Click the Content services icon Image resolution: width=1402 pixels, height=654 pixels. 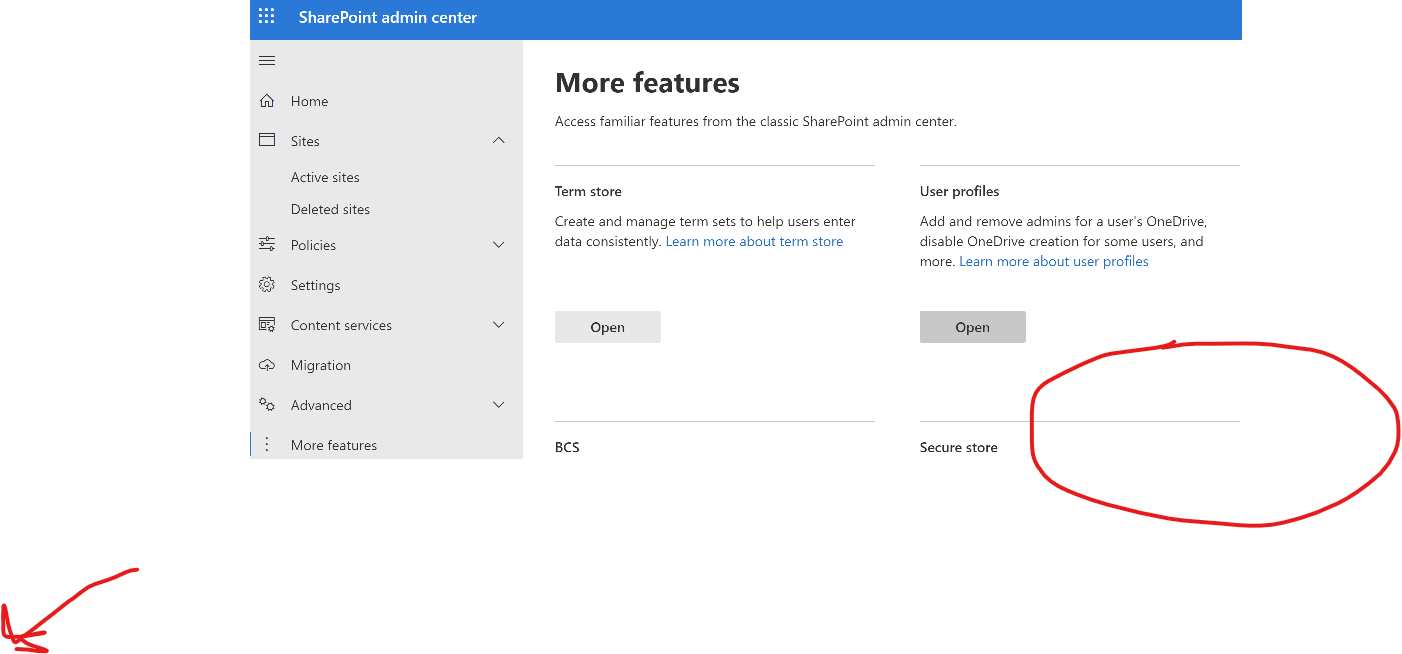tap(267, 325)
